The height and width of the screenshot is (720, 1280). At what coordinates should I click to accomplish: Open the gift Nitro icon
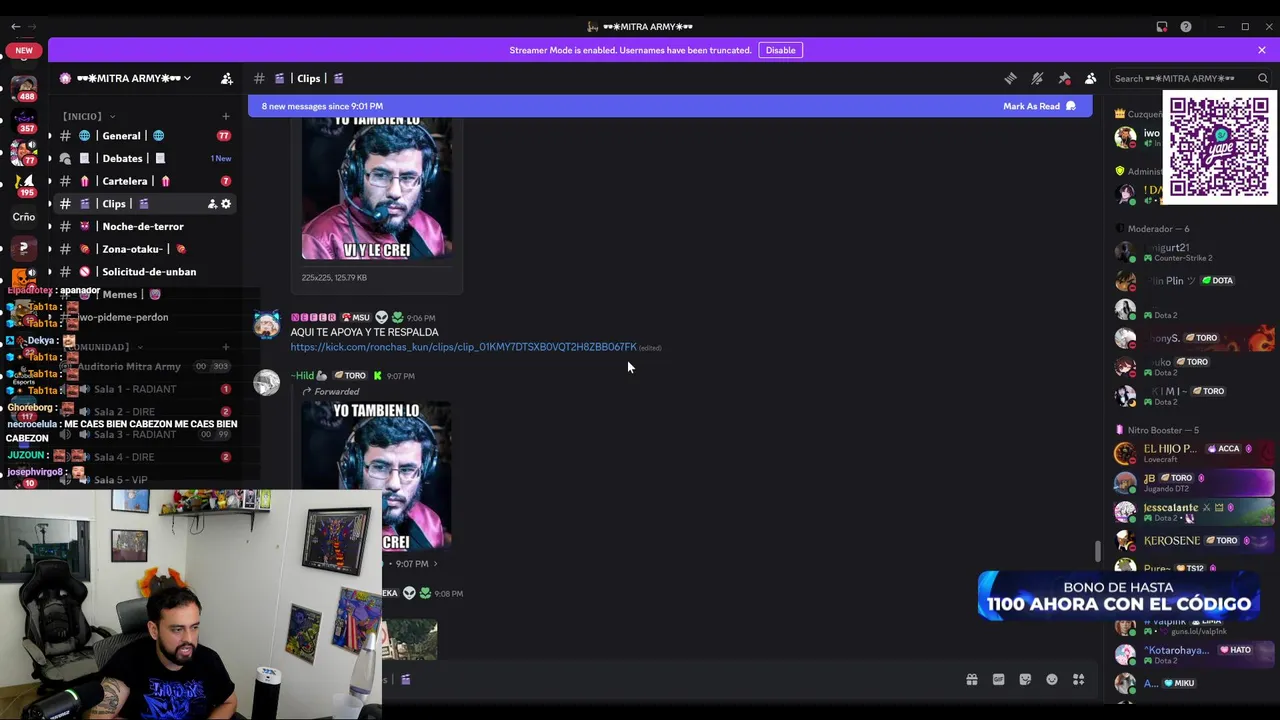click(971, 680)
